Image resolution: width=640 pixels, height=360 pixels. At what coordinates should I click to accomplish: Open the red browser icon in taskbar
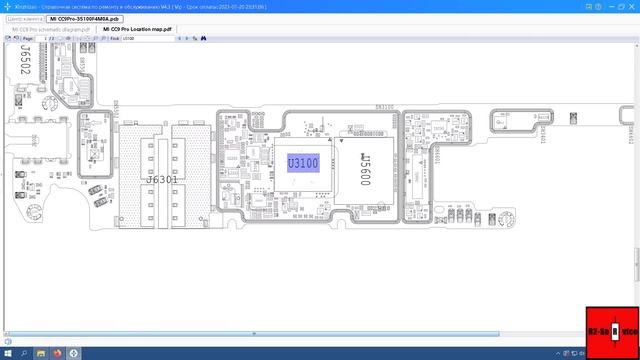(57, 353)
